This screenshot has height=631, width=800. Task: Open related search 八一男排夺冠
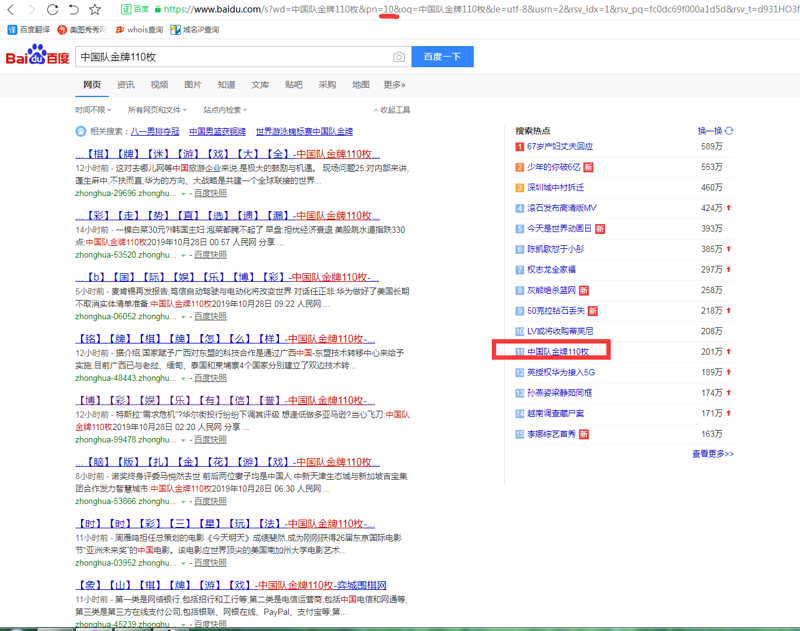[x=155, y=132]
